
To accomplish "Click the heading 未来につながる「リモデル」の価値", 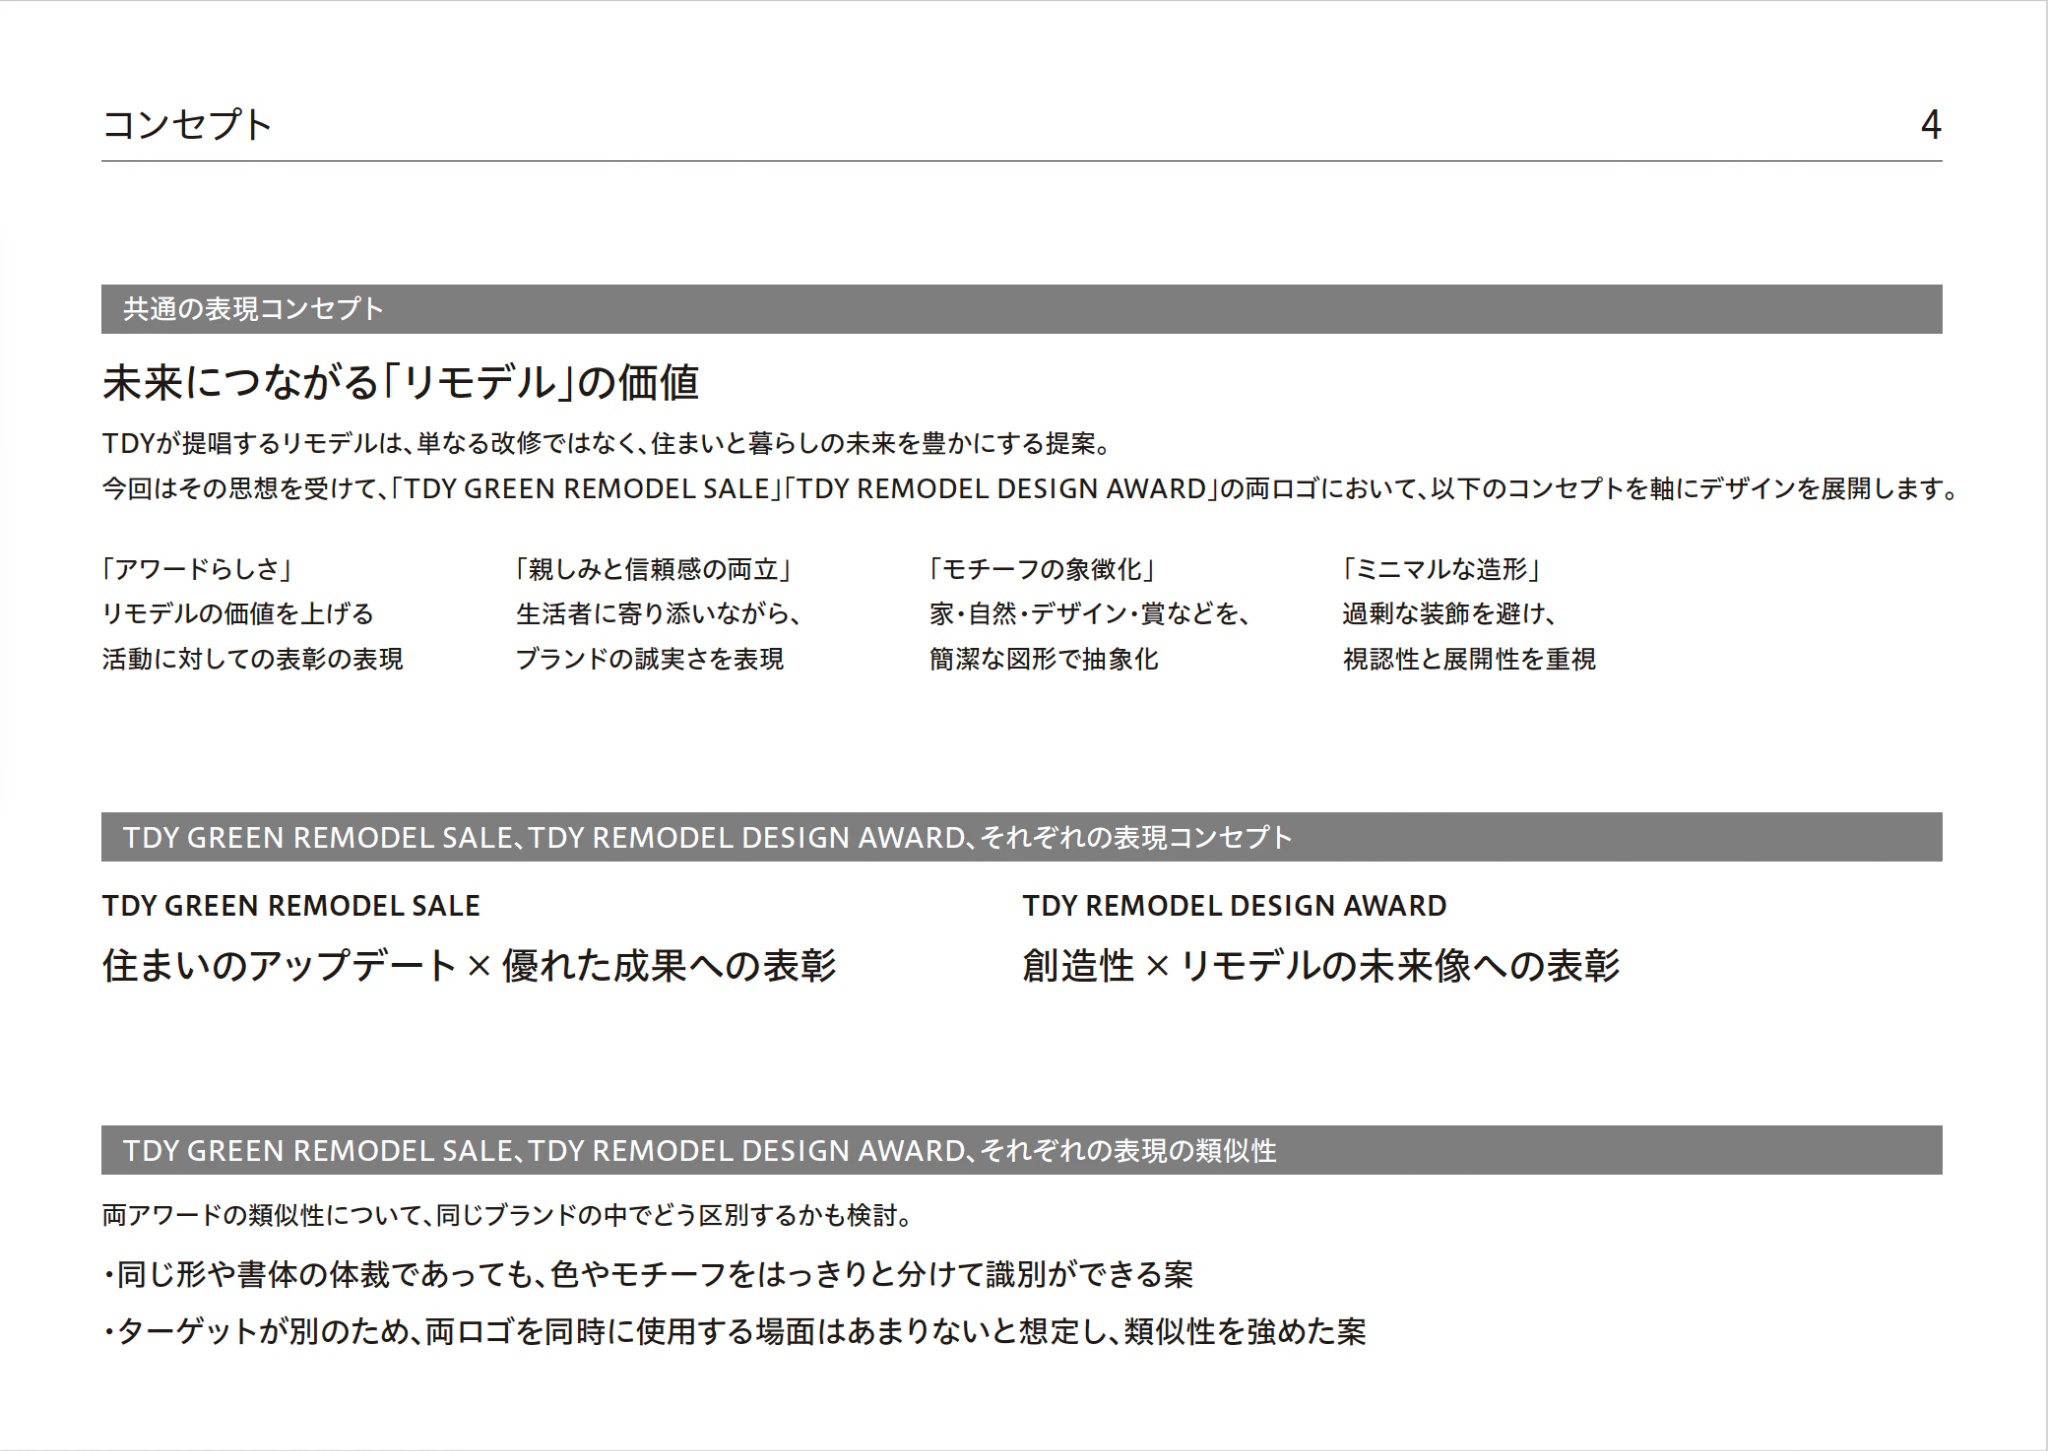I will click(x=400, y=383).
